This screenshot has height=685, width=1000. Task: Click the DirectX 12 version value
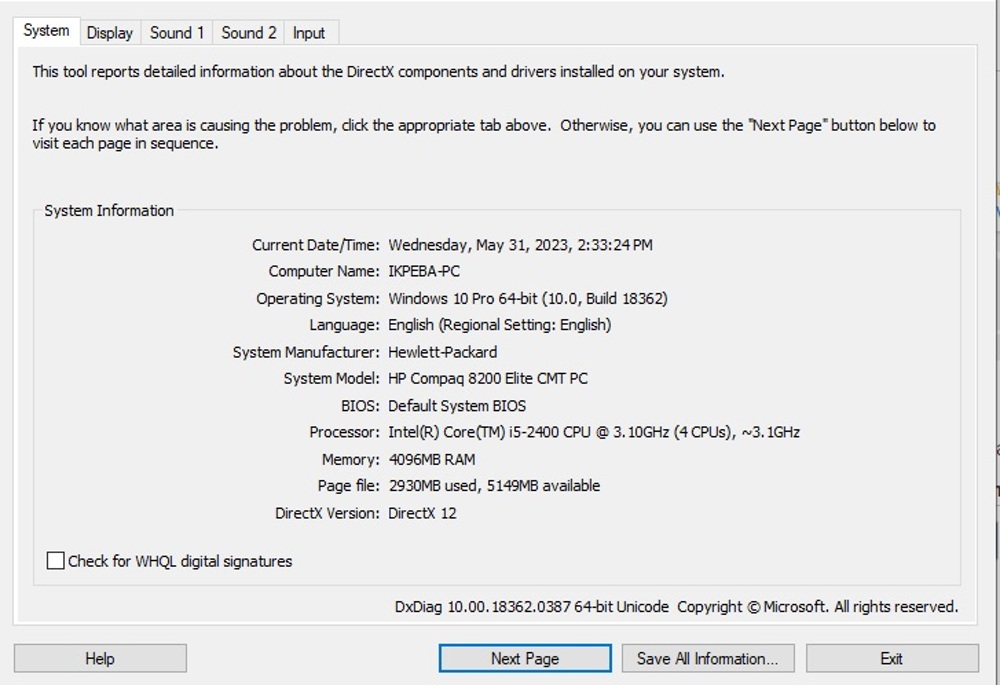pyautogui.click(x=422, y=514)
